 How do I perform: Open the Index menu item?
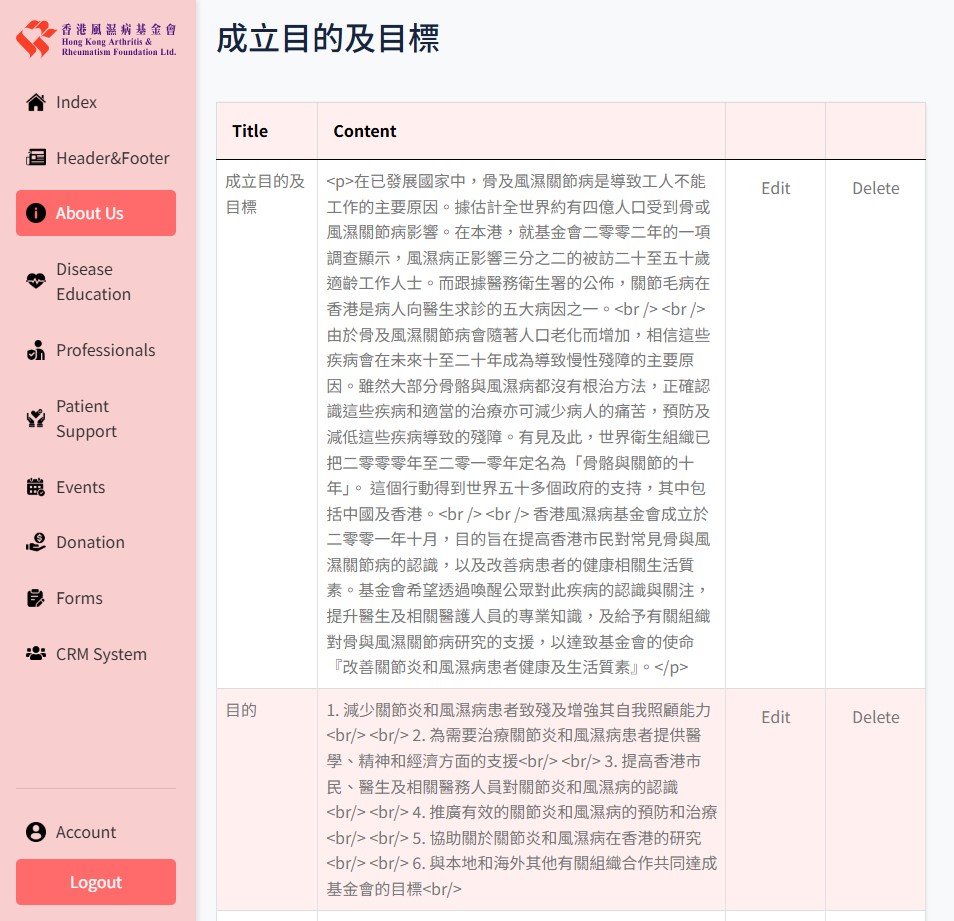click(x=77, y=102)
